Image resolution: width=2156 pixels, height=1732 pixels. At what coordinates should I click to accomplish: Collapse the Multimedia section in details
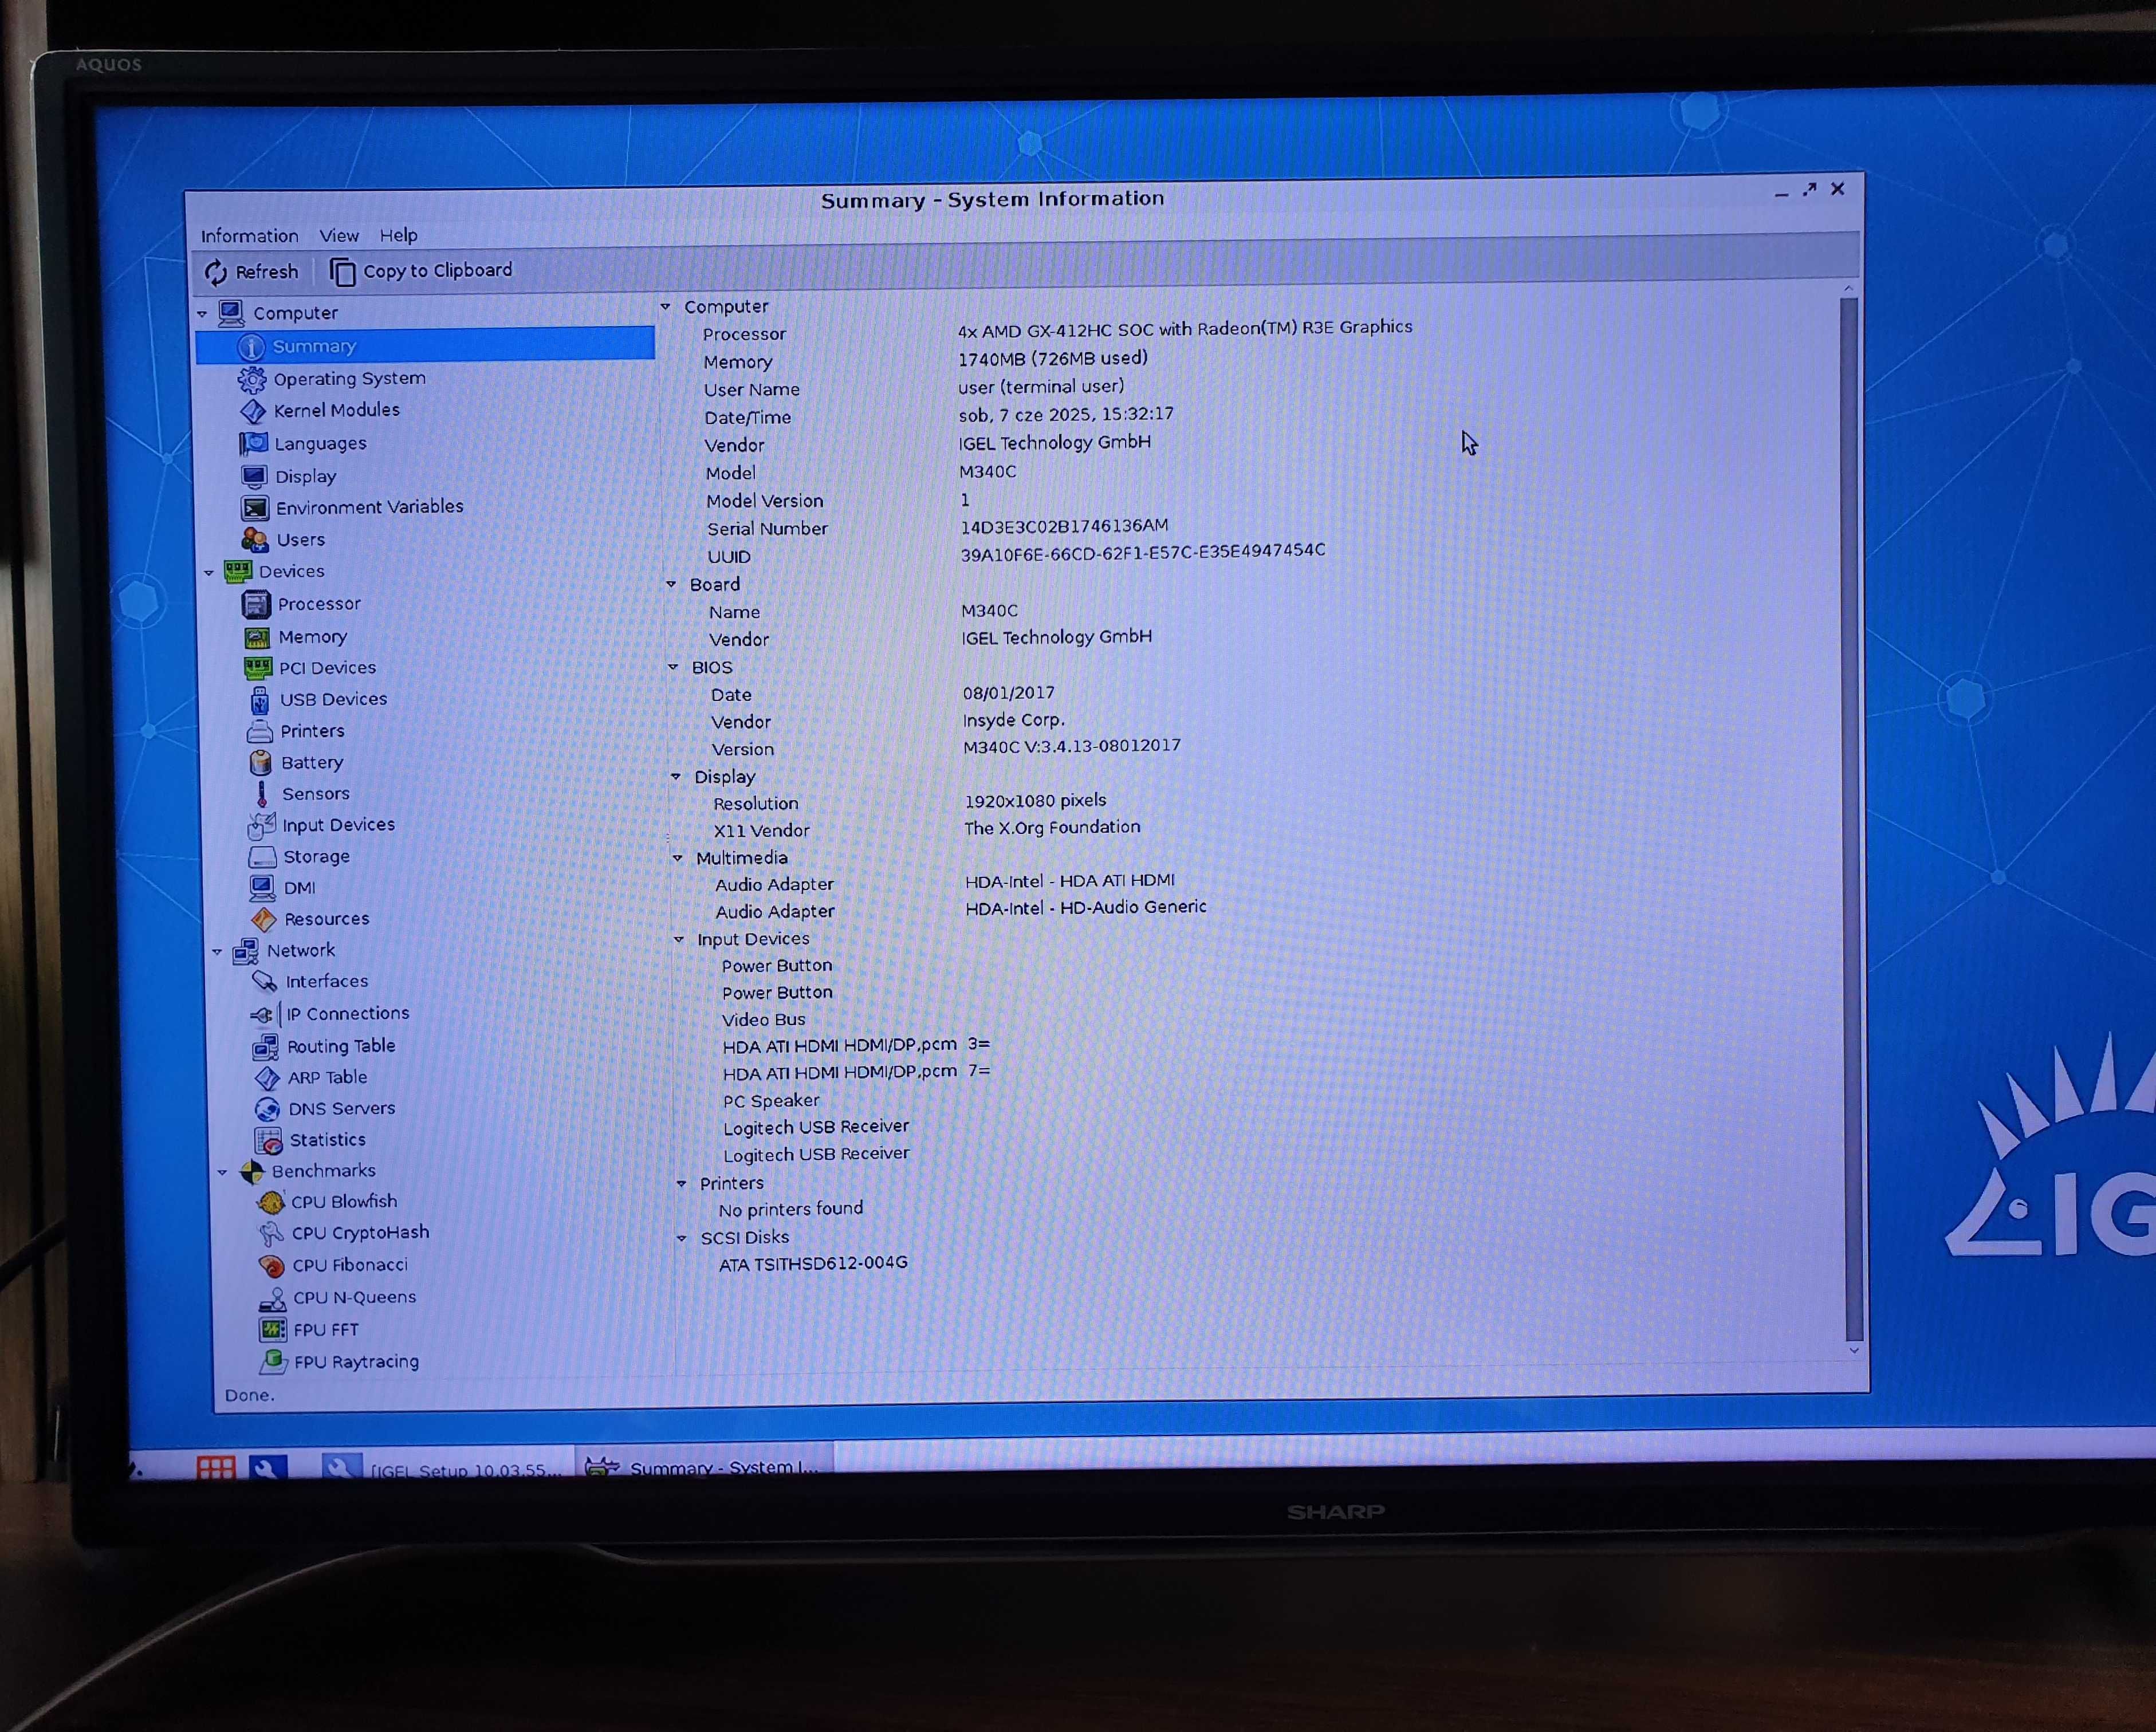coord(678,858)
